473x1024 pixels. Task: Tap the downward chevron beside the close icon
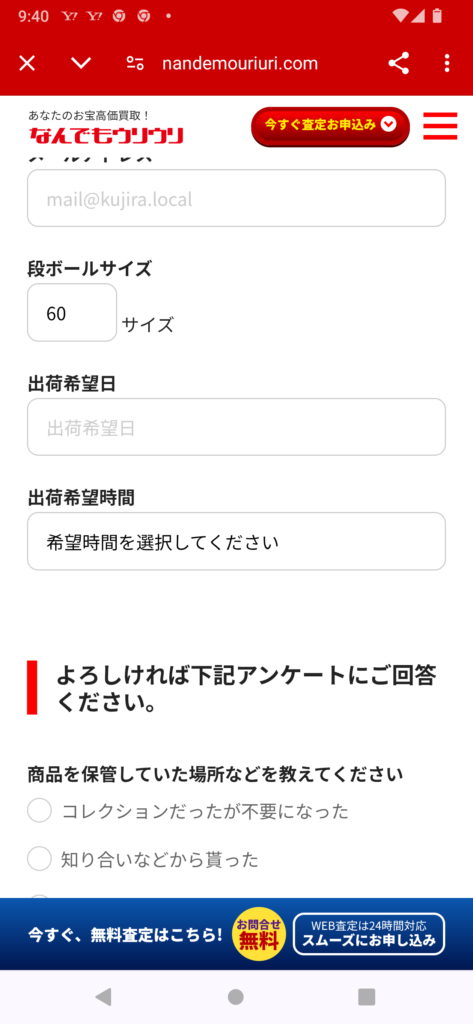tap(81, 63)
